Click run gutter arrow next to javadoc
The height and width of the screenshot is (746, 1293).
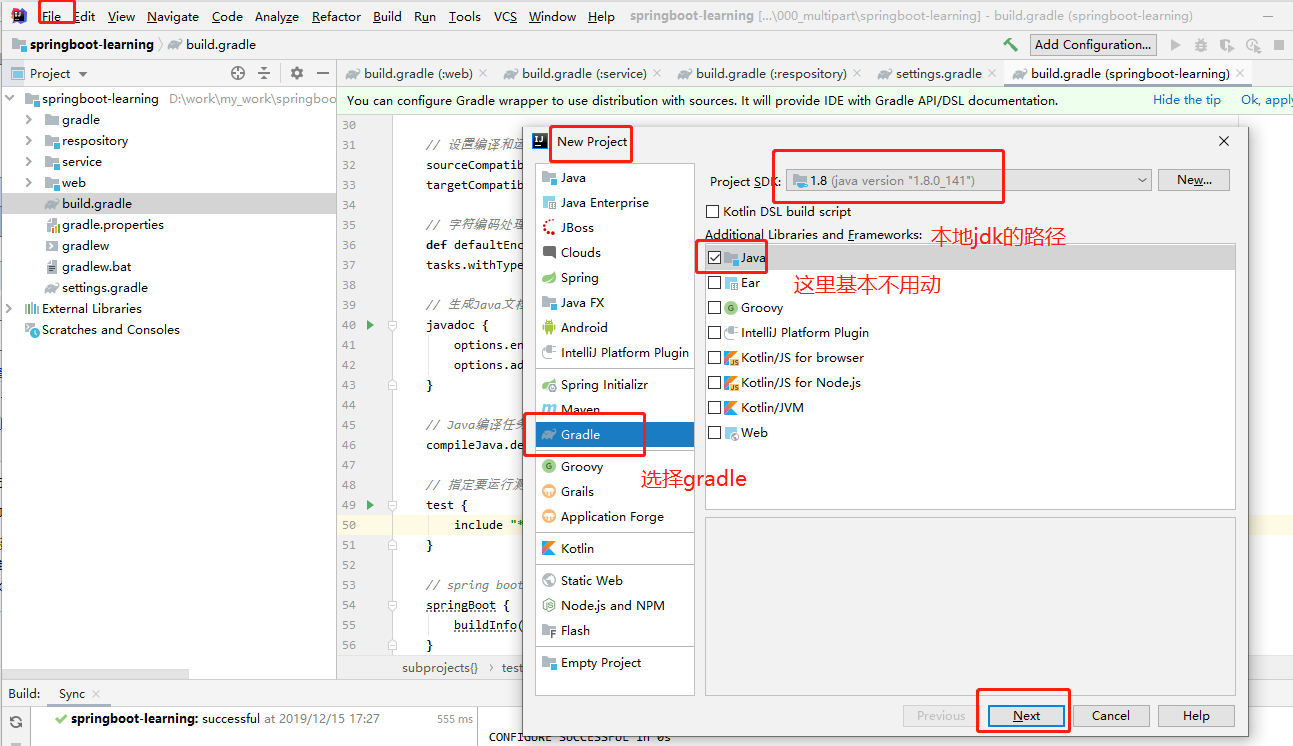pyautogui.click(x=371, y=325)
